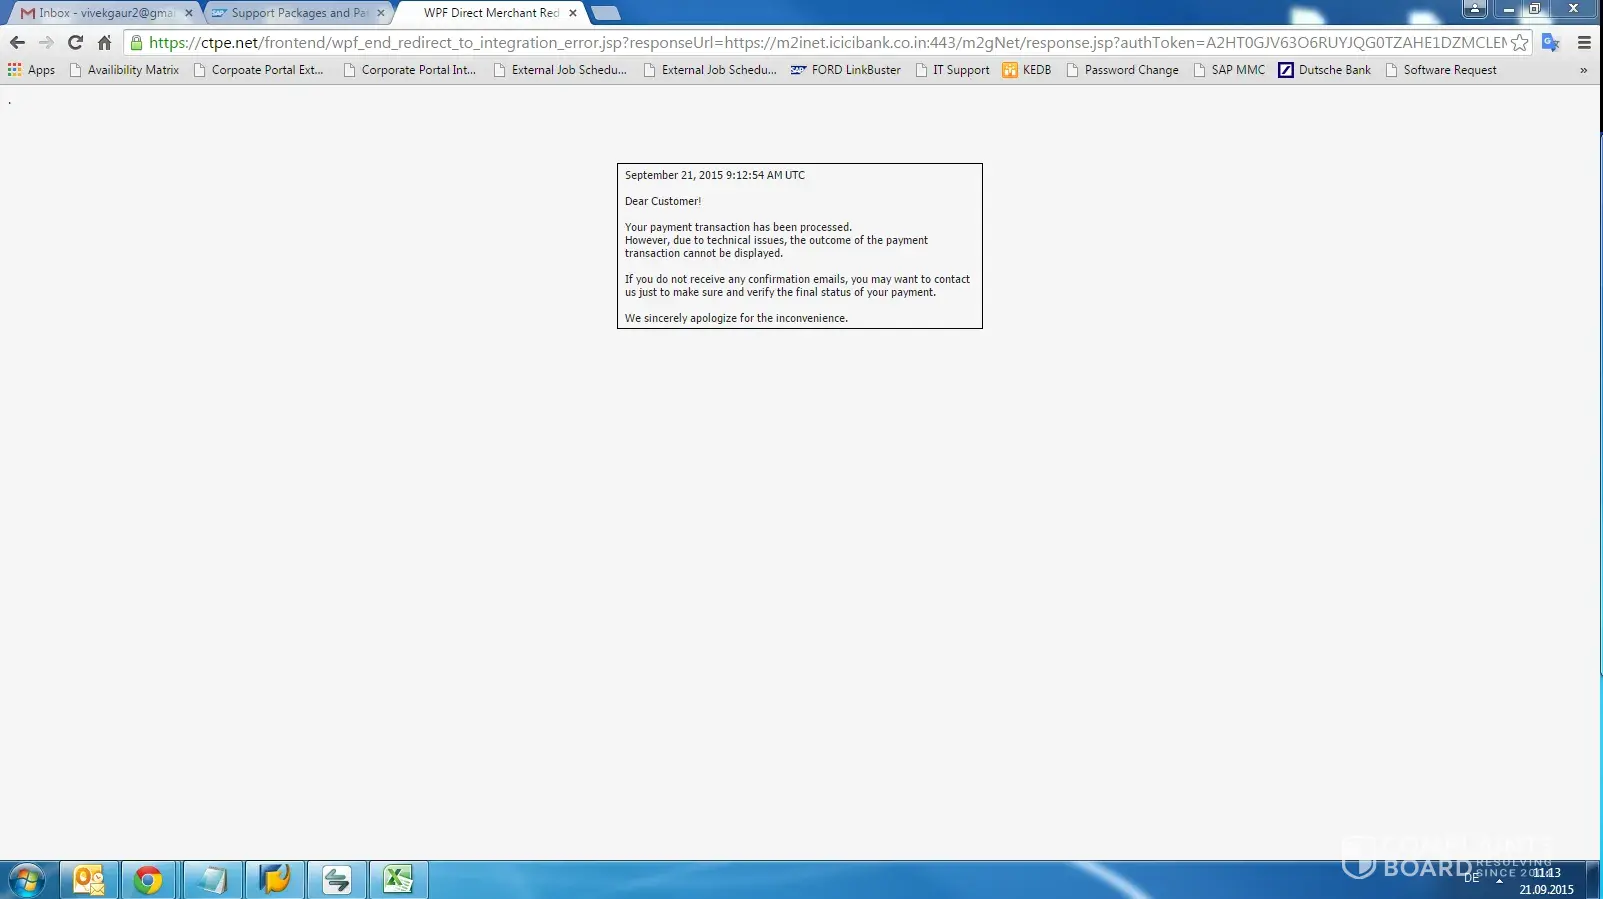Viewport: 1603px width, 899px height.
Task: View site security info via padlock
Action: [x=137, y=43]
